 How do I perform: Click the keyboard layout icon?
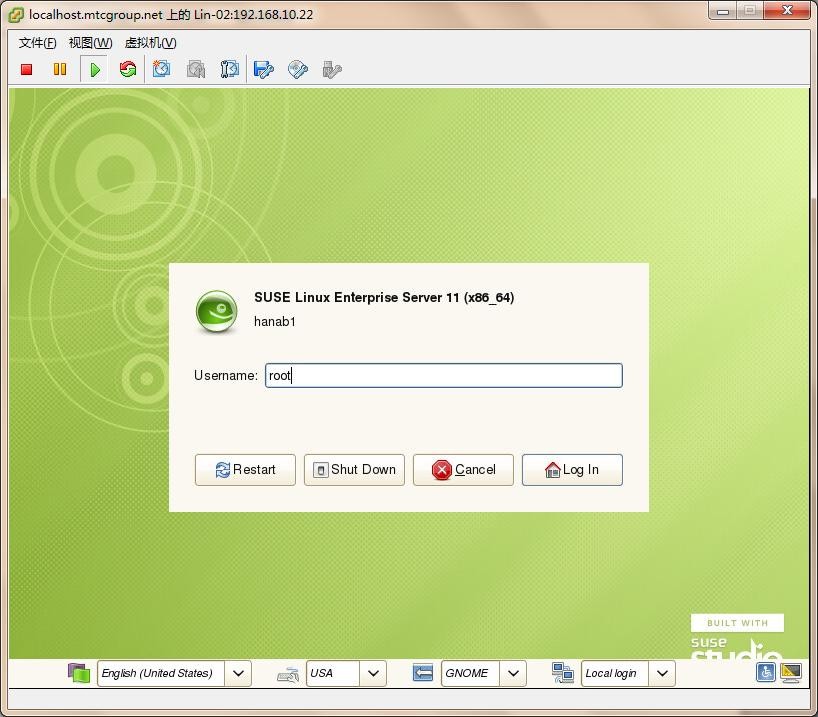[287, 674]
